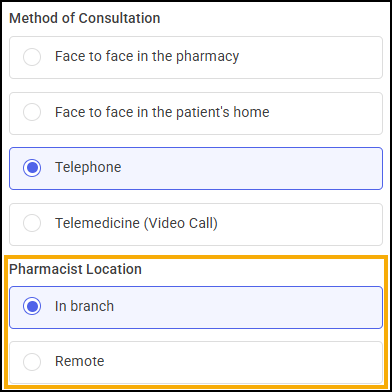Screen dimensions: 392x392
Task: Click the 'Telemedicine (Video Call)' label text
Action: pyautogui.click(x=136, y=223)
